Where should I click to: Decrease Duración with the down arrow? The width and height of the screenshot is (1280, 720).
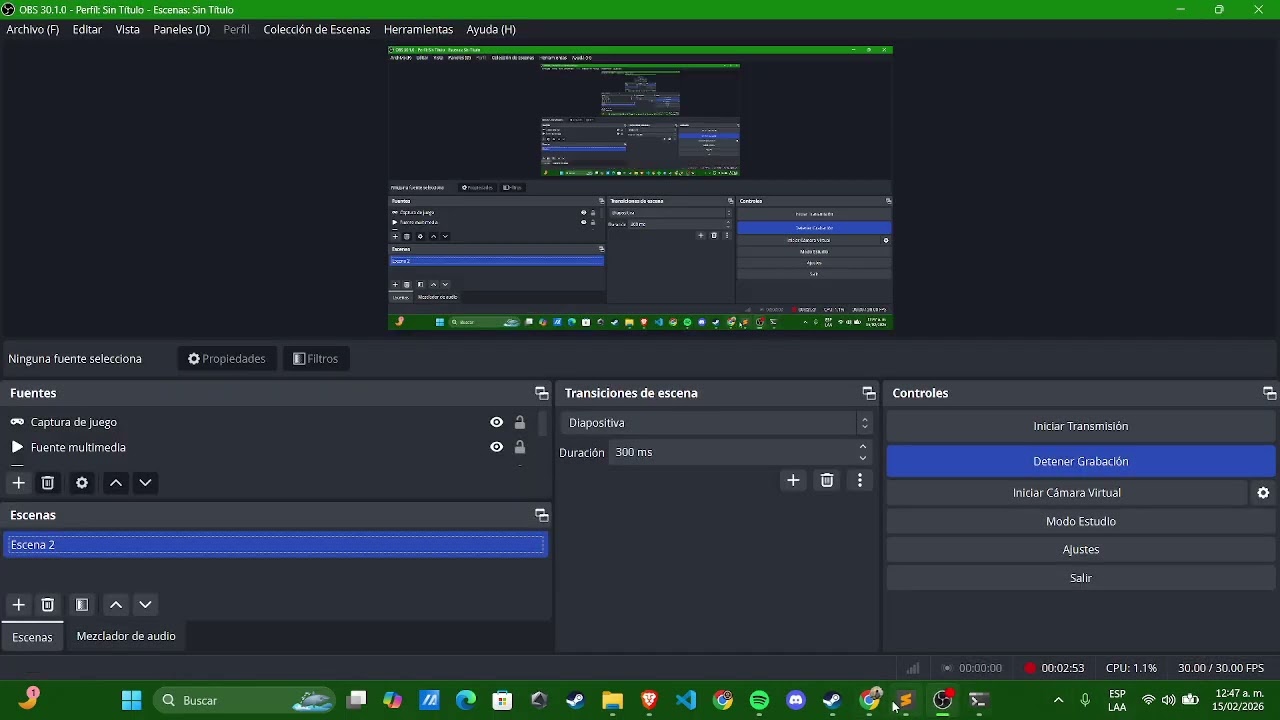click(863, 458)
